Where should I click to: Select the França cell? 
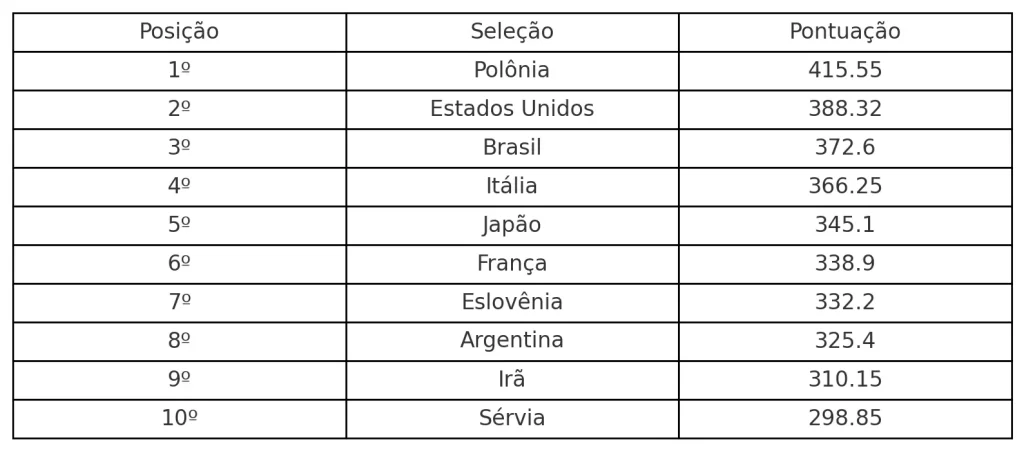[x=512, y=264]
